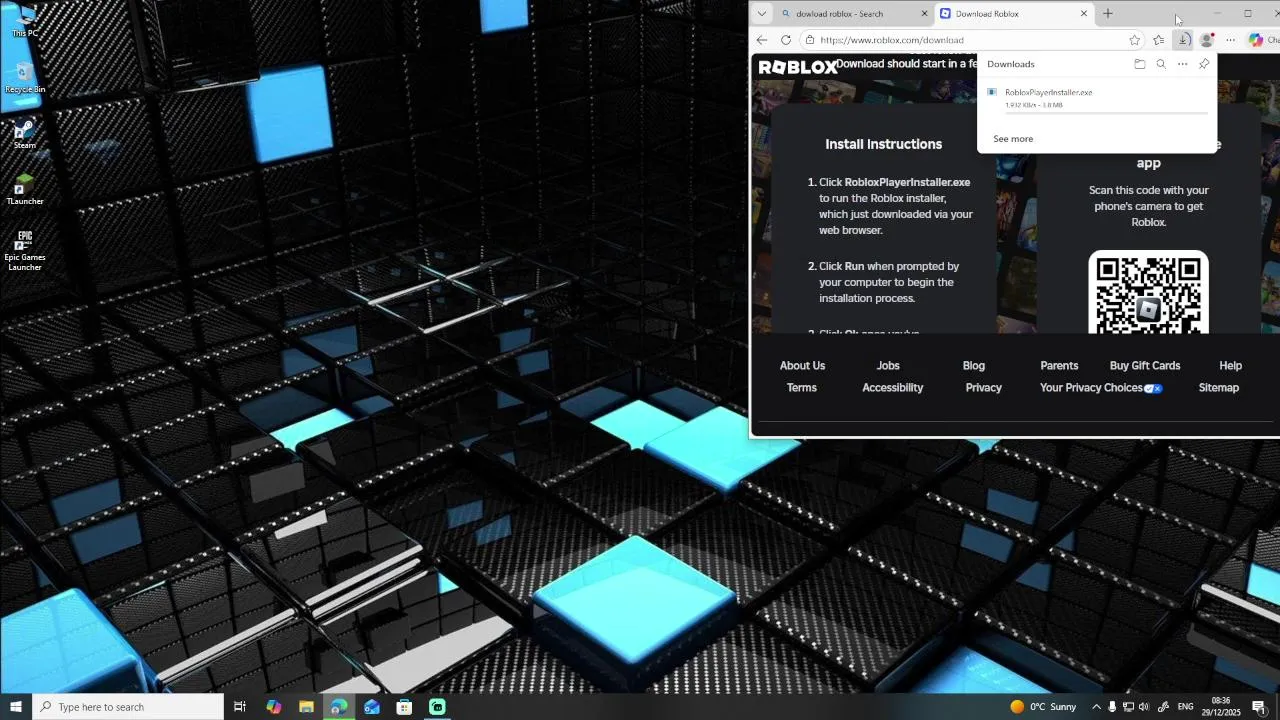
Task: Open Outlook from the taskbar
Action: pos(372,707)
